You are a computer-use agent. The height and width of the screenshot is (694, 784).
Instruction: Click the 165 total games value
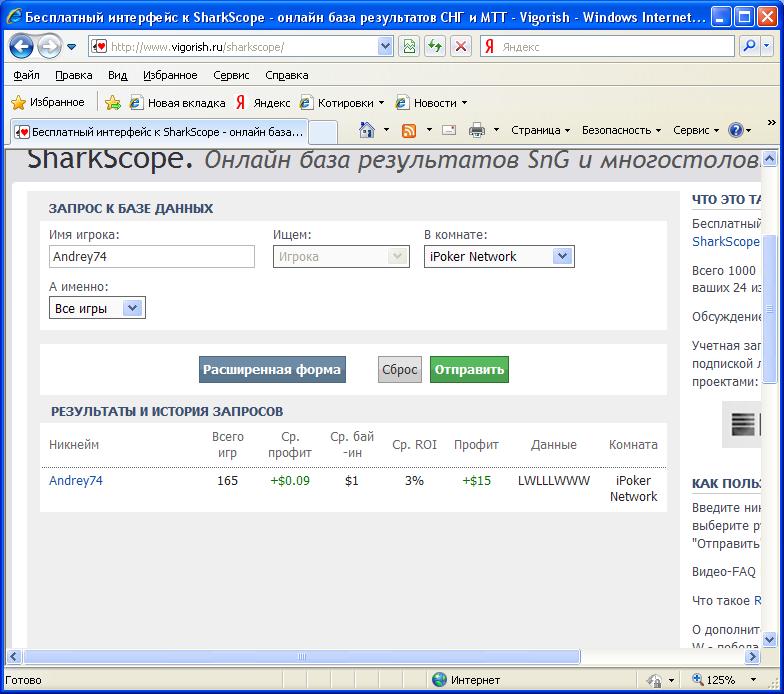click(x=227, y=480)
